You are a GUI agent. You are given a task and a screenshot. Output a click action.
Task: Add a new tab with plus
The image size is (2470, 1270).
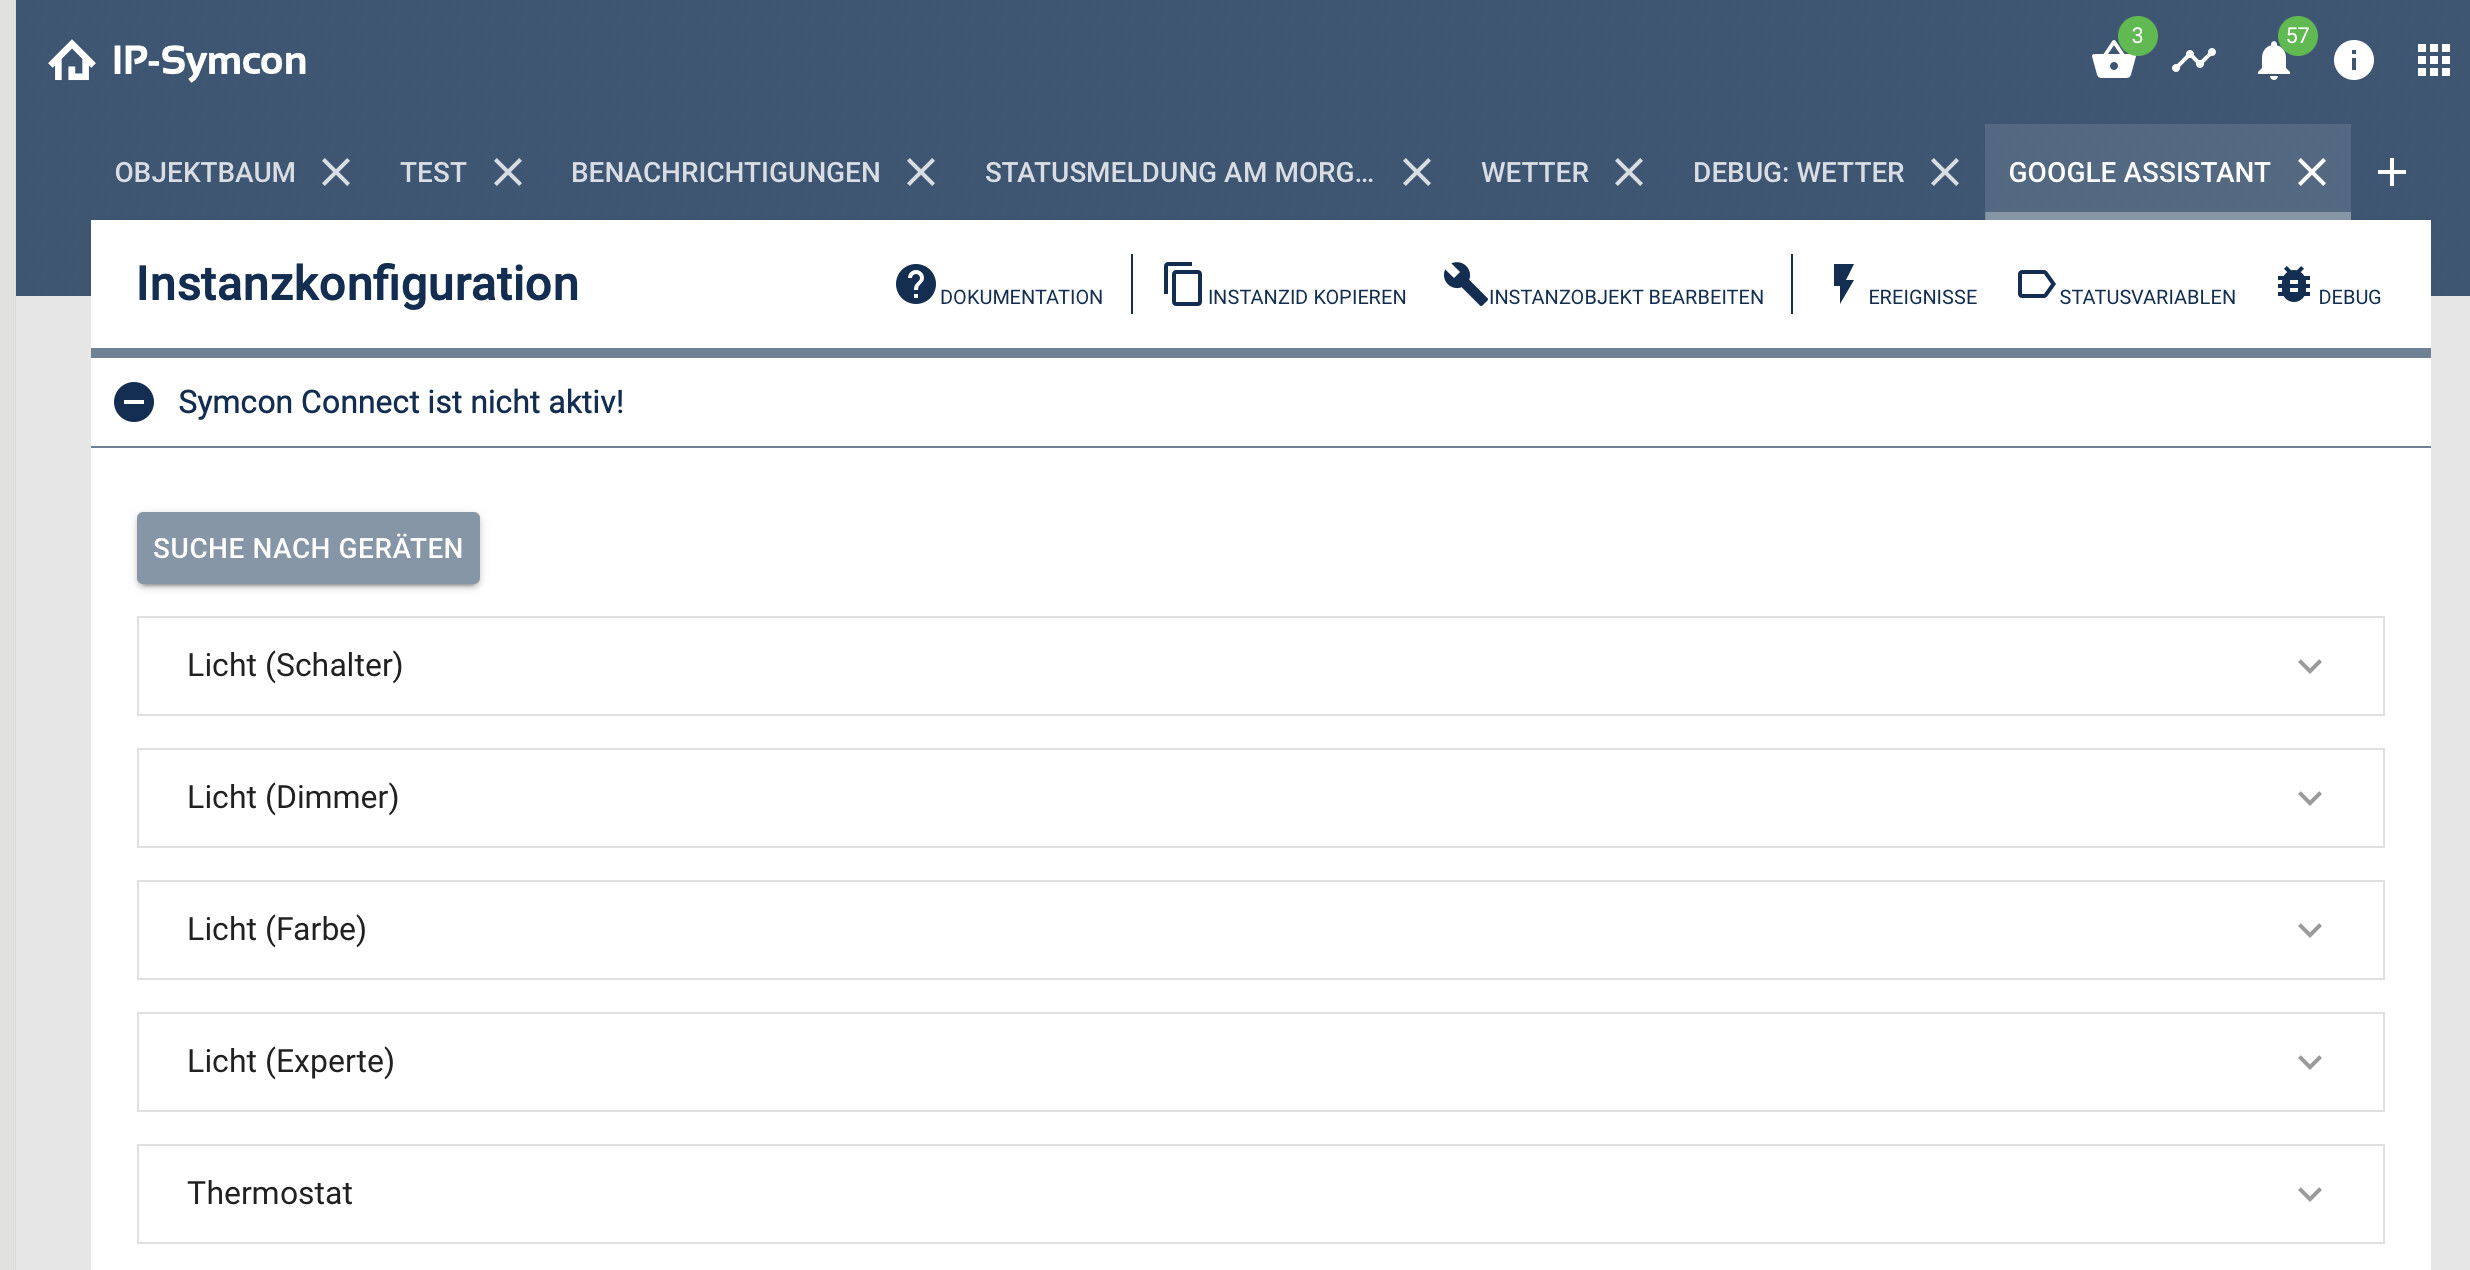(2391, 172)
